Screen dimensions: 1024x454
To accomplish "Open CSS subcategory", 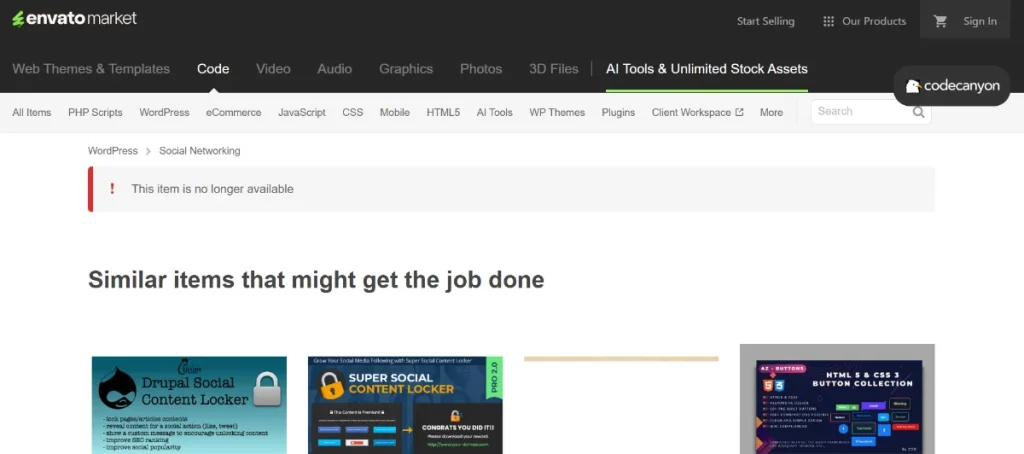I will 353,112.
